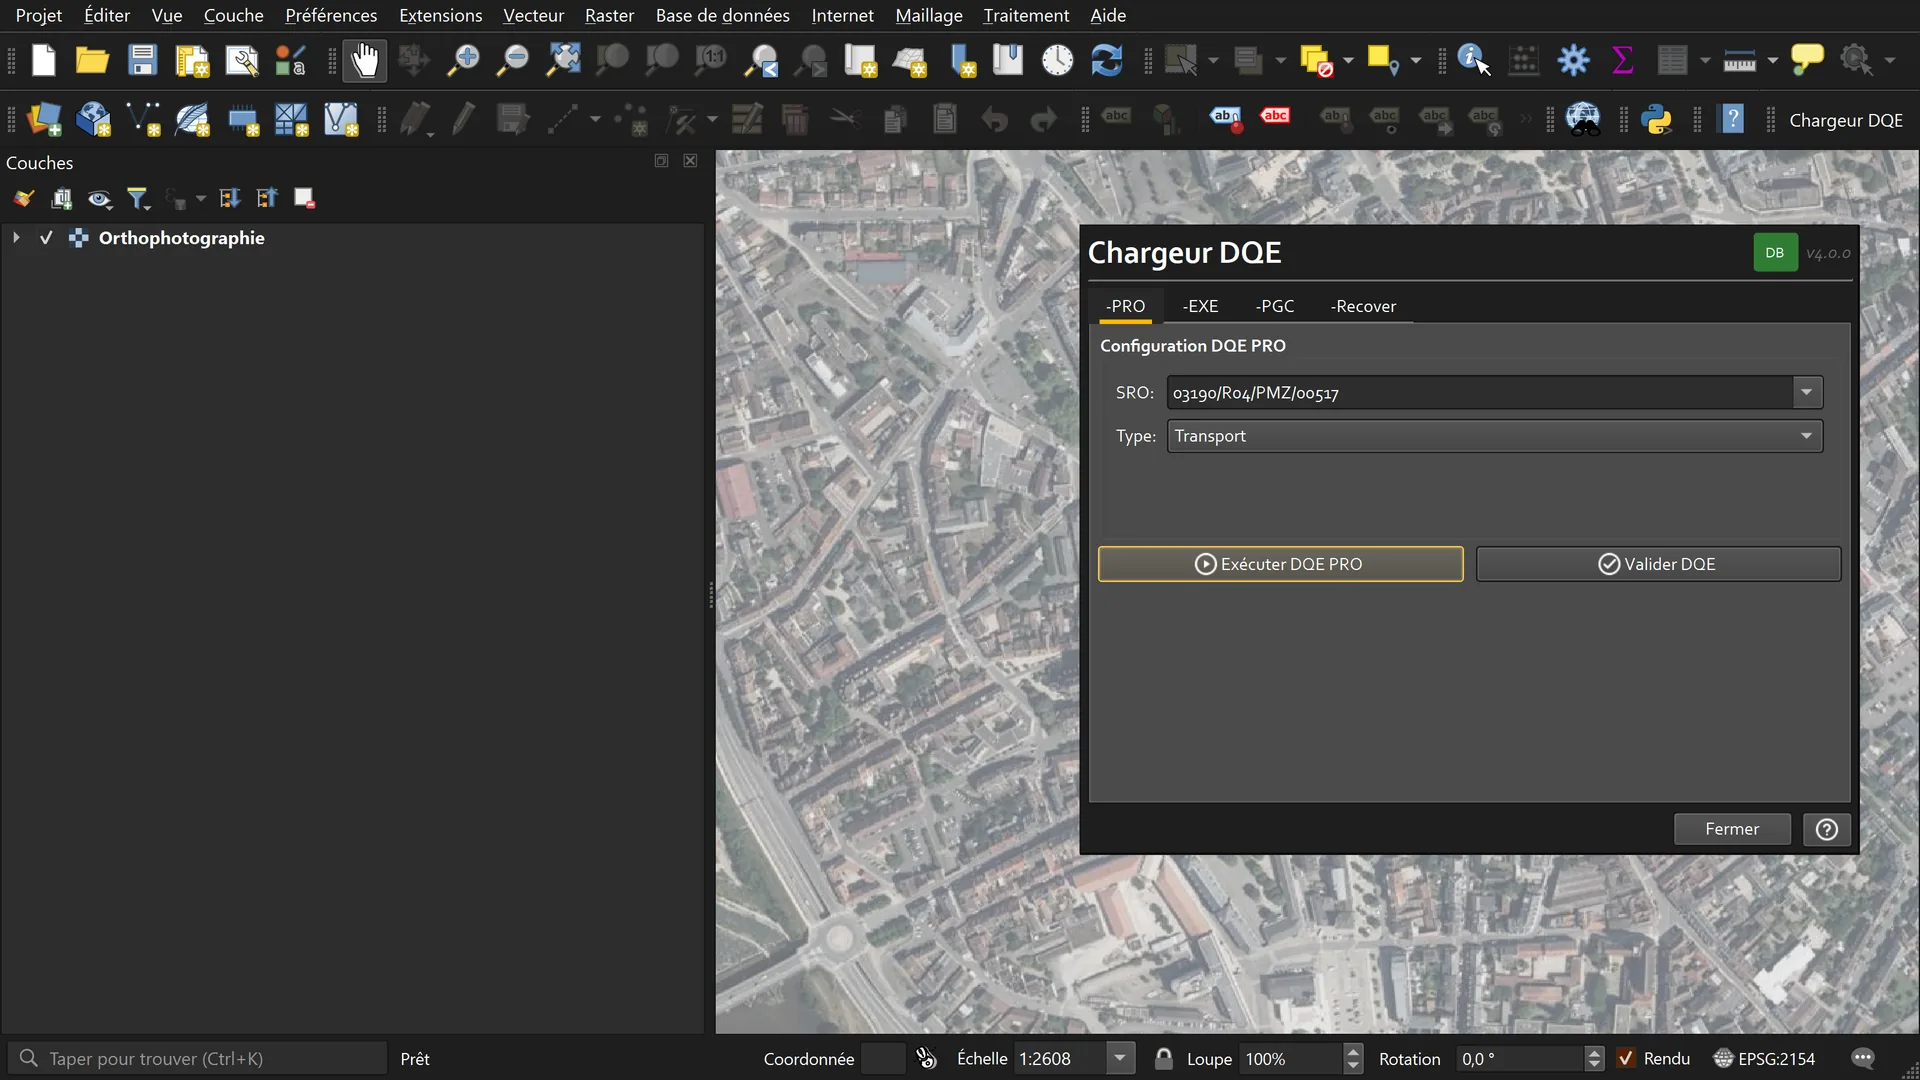Open the SRO dropdown list

[1806, 392]
